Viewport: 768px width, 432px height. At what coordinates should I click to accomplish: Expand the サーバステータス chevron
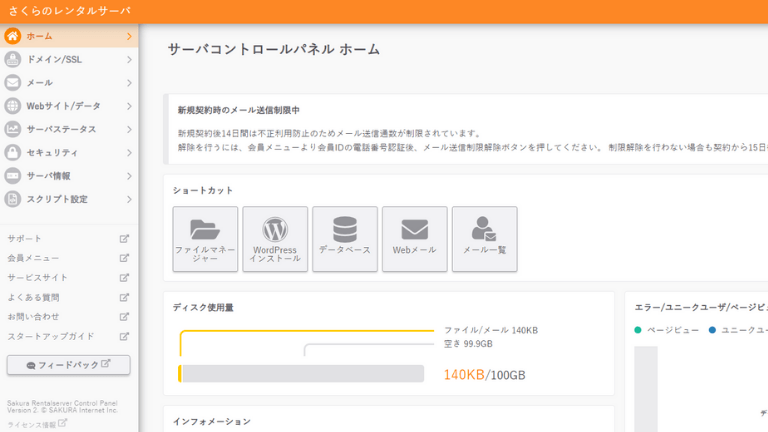129,129
